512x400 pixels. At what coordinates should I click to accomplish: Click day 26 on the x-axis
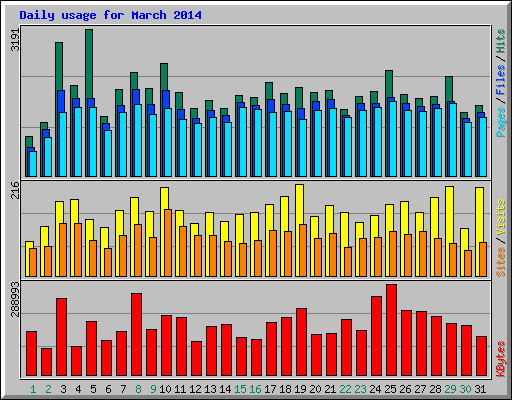tap(405, 389)
